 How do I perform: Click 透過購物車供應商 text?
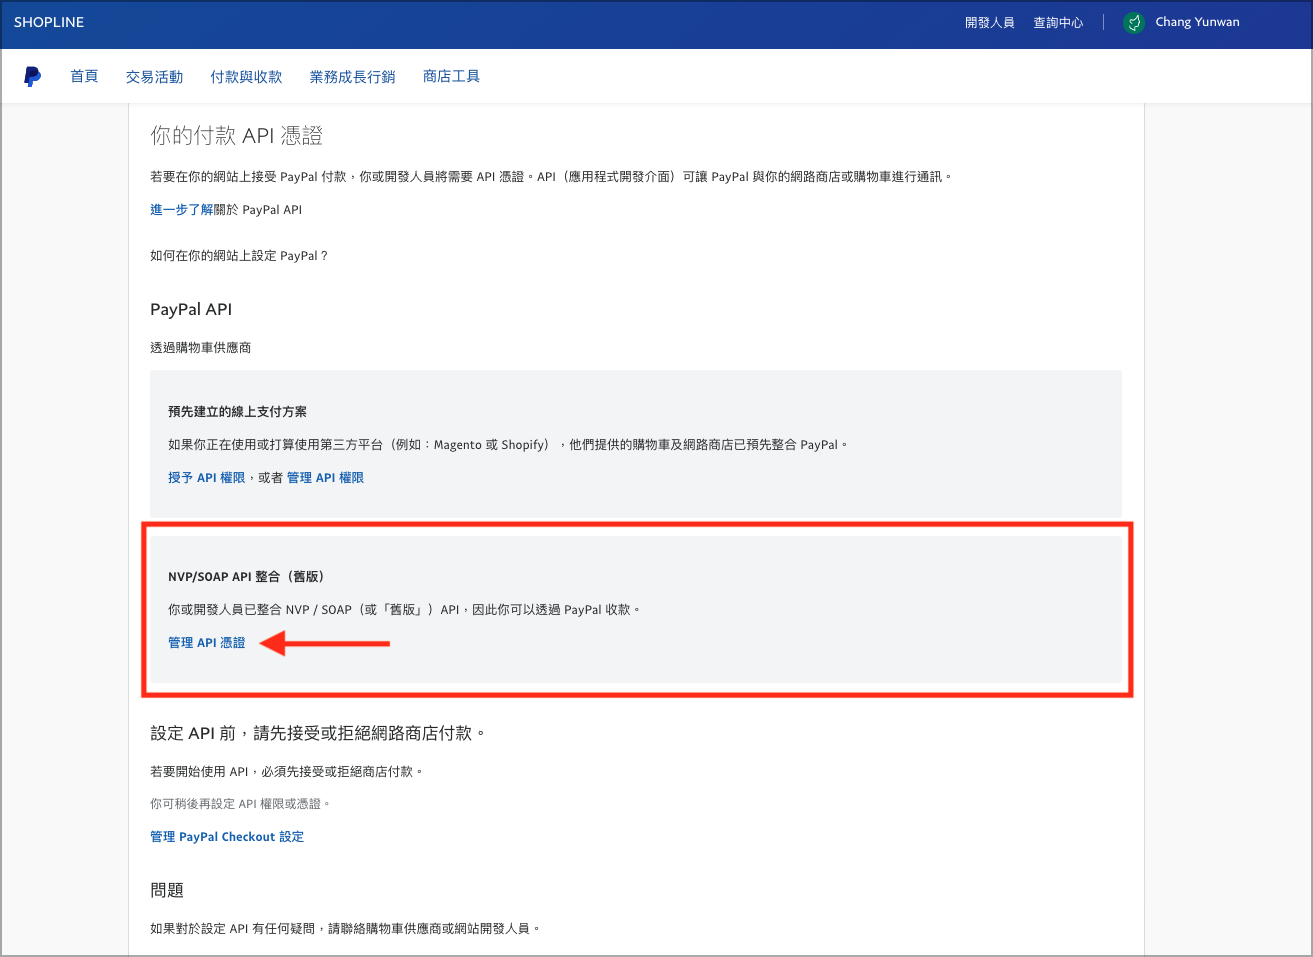pos(200,348)
